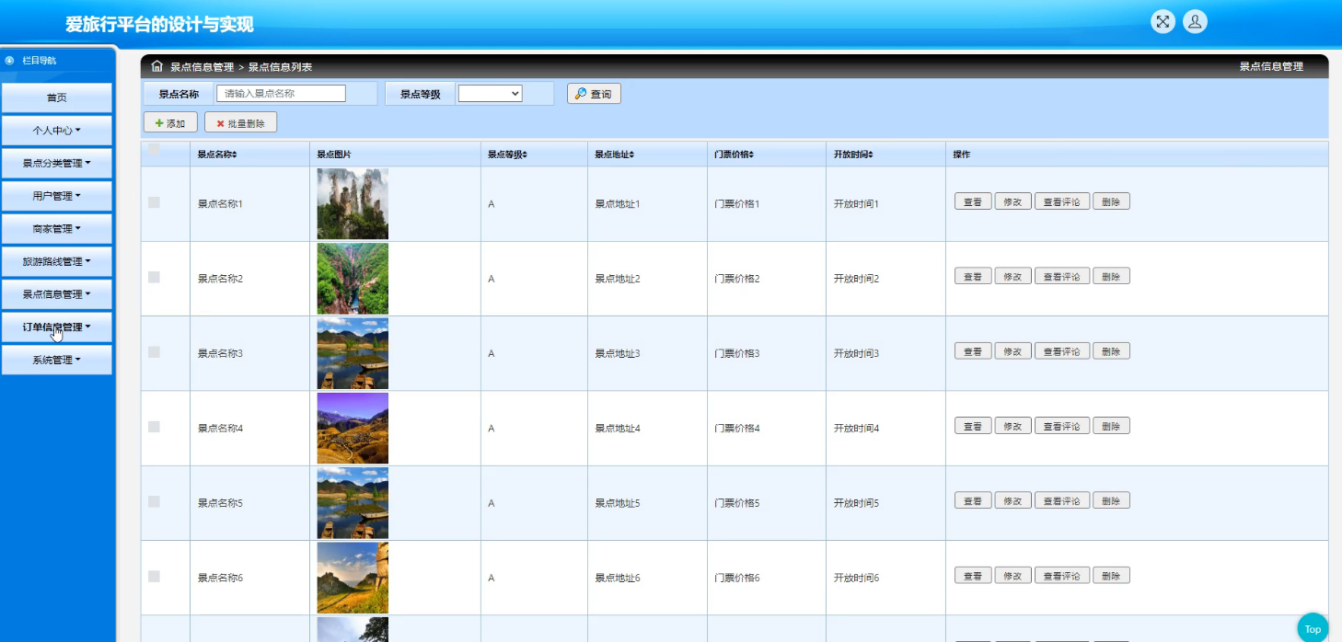The height and width of the screenshot is (642, 1342).
Task: Toggle the select-all checkbox in table header
Action: (x=154, y=150)
